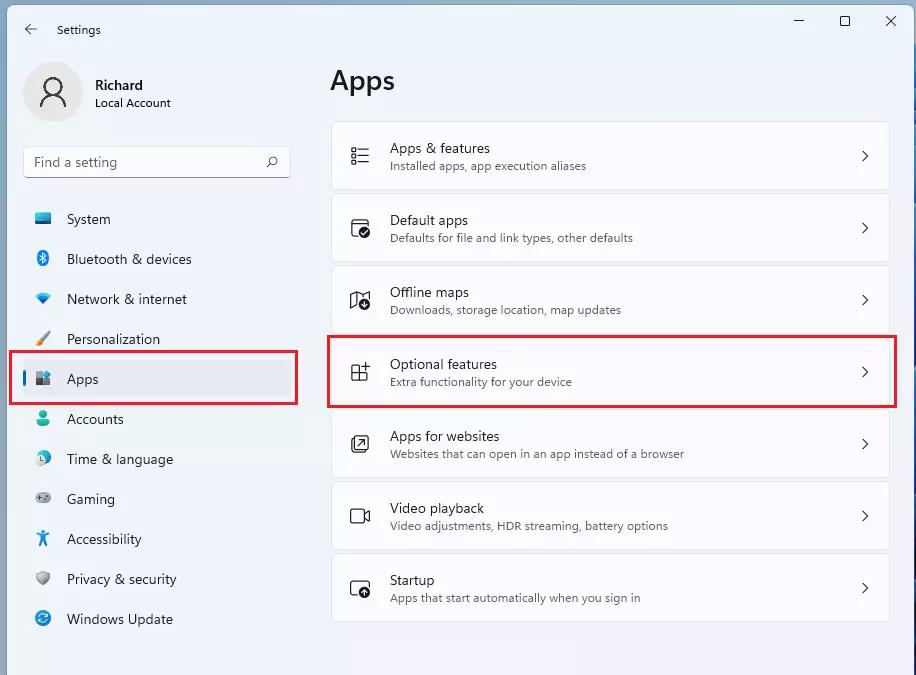Viewport: 916px width, 675px height.
Task: Click the Offline maps icon
Action: click(x=360, y=300)
